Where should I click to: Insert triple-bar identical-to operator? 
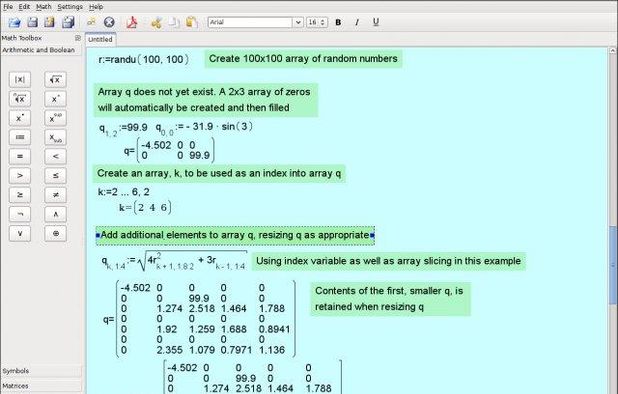coord(20,138)
